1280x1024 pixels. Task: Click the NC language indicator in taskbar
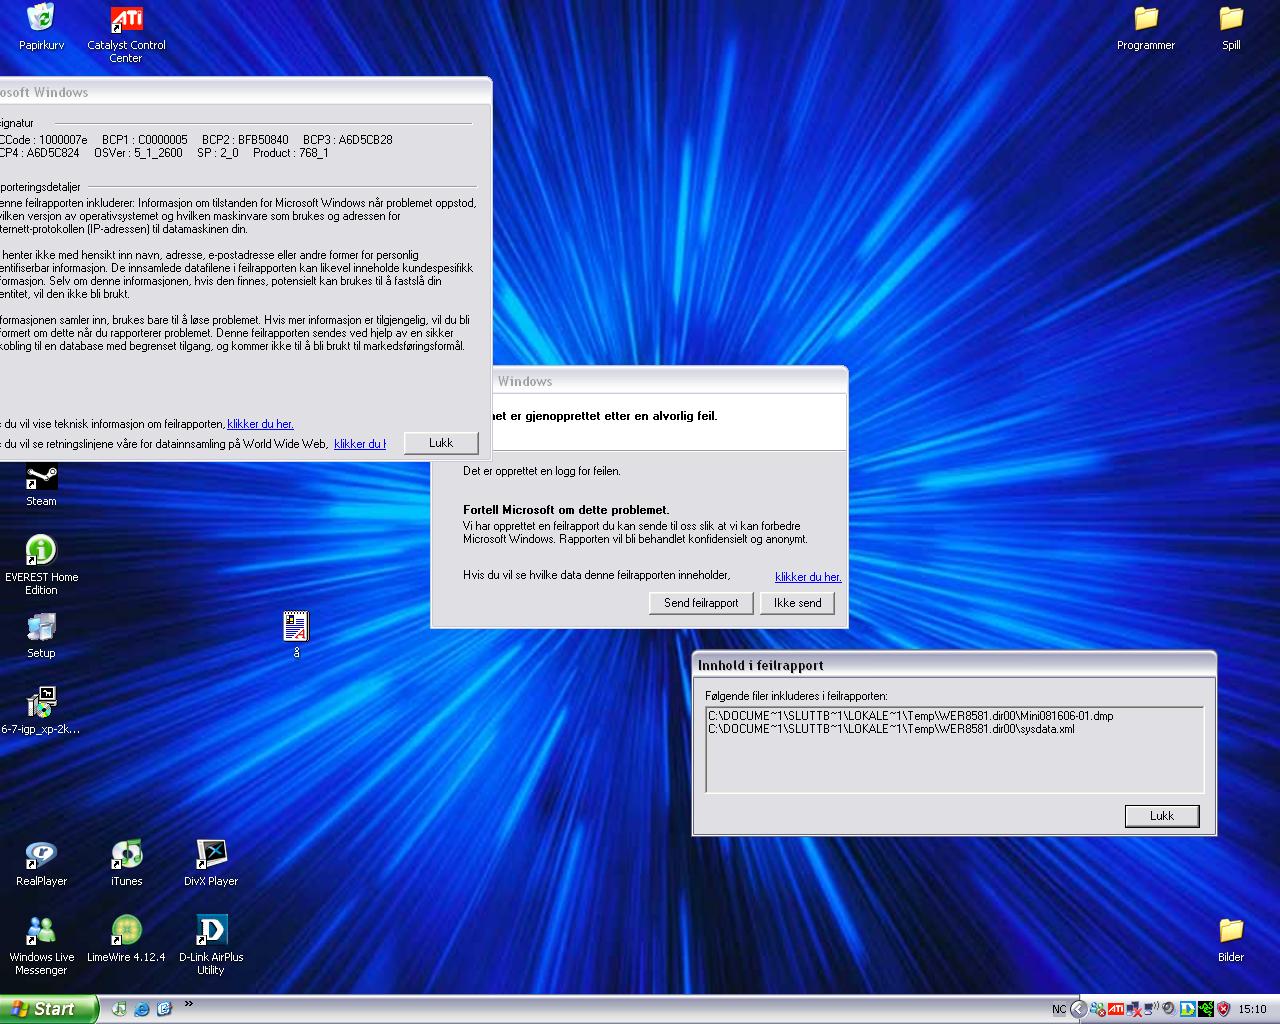tap(1059, 1009)
